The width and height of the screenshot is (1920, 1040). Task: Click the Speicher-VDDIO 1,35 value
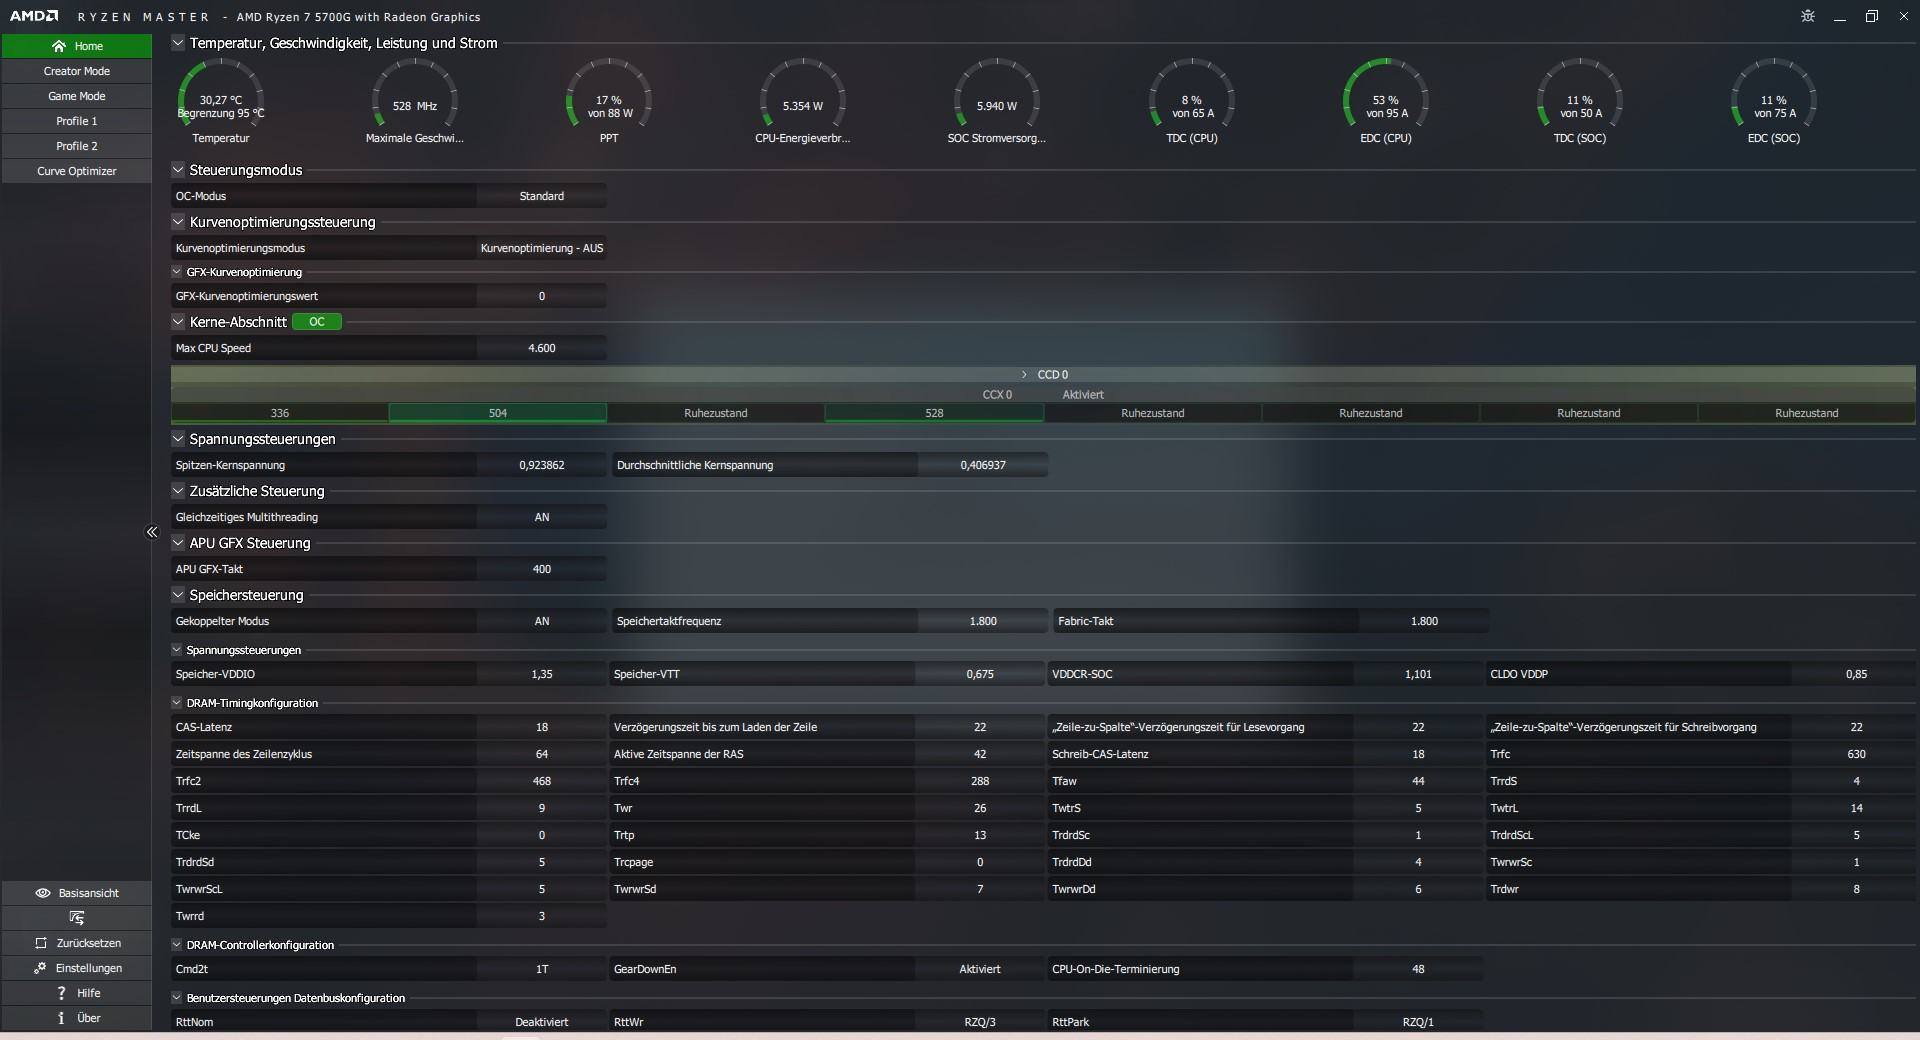pyautogui.click(x=542, y=674)
